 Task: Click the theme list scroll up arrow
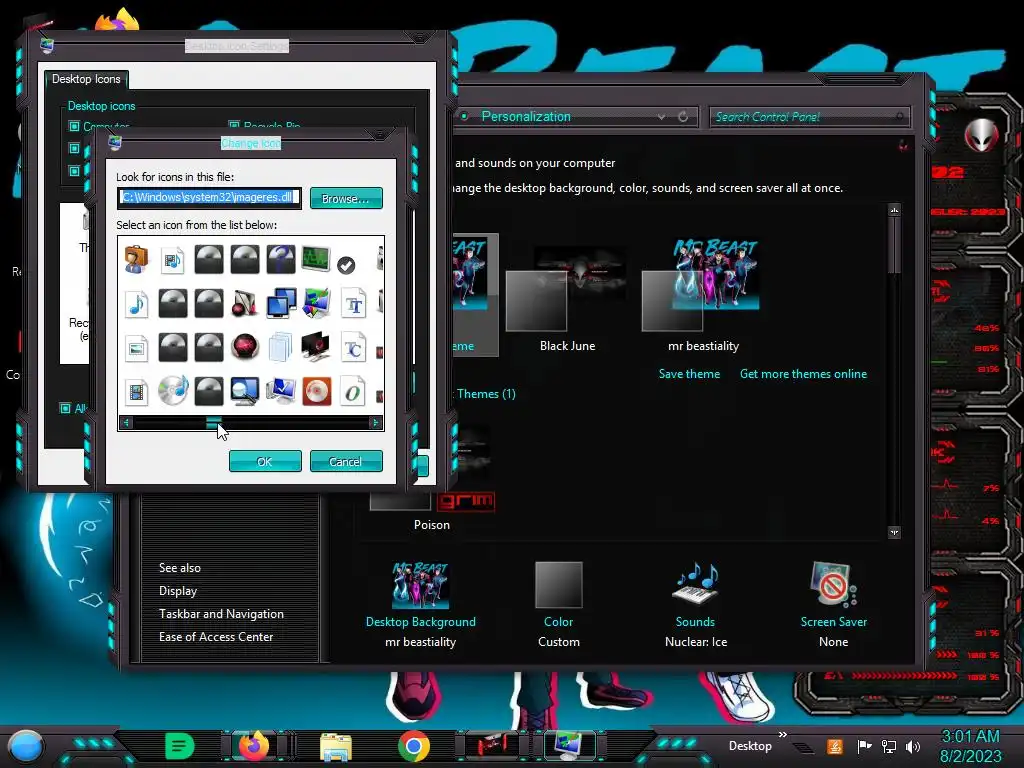(894, 210)
